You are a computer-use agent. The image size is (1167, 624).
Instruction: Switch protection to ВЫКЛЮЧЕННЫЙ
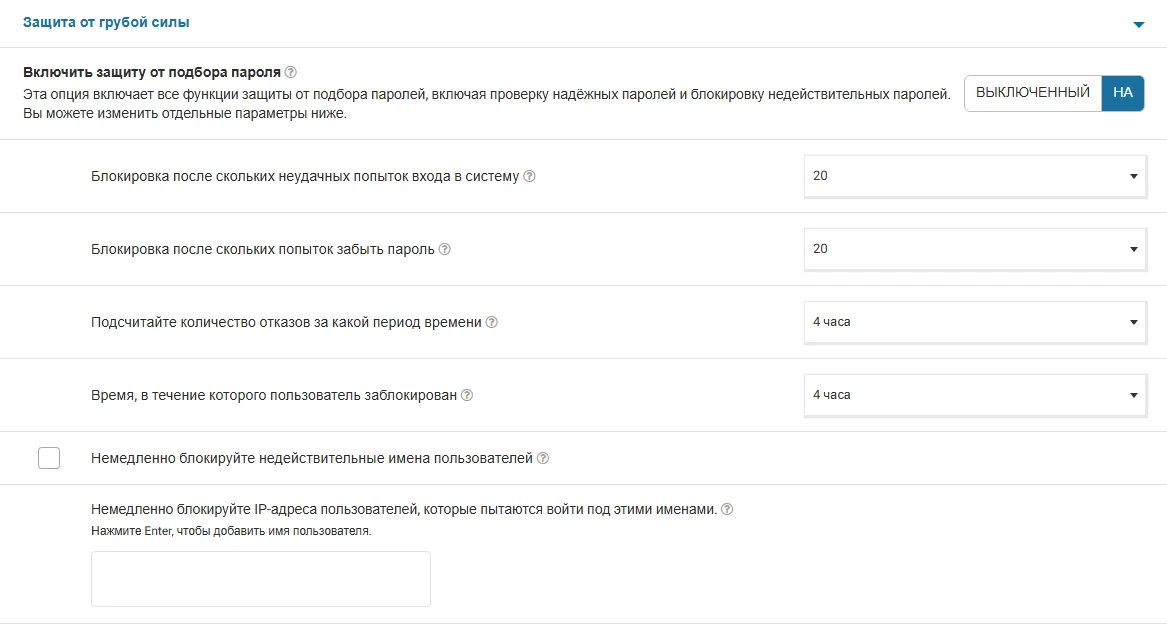[1032, 93]
